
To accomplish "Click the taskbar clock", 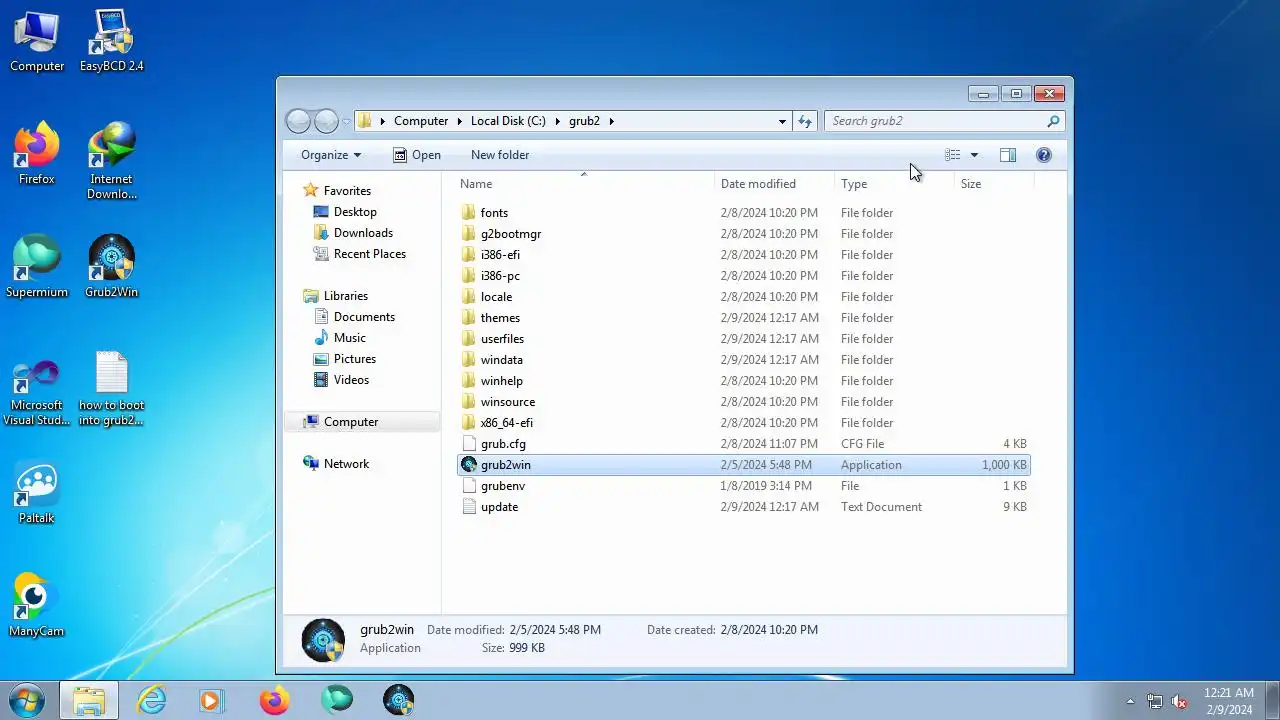I will pos(1229,700).
